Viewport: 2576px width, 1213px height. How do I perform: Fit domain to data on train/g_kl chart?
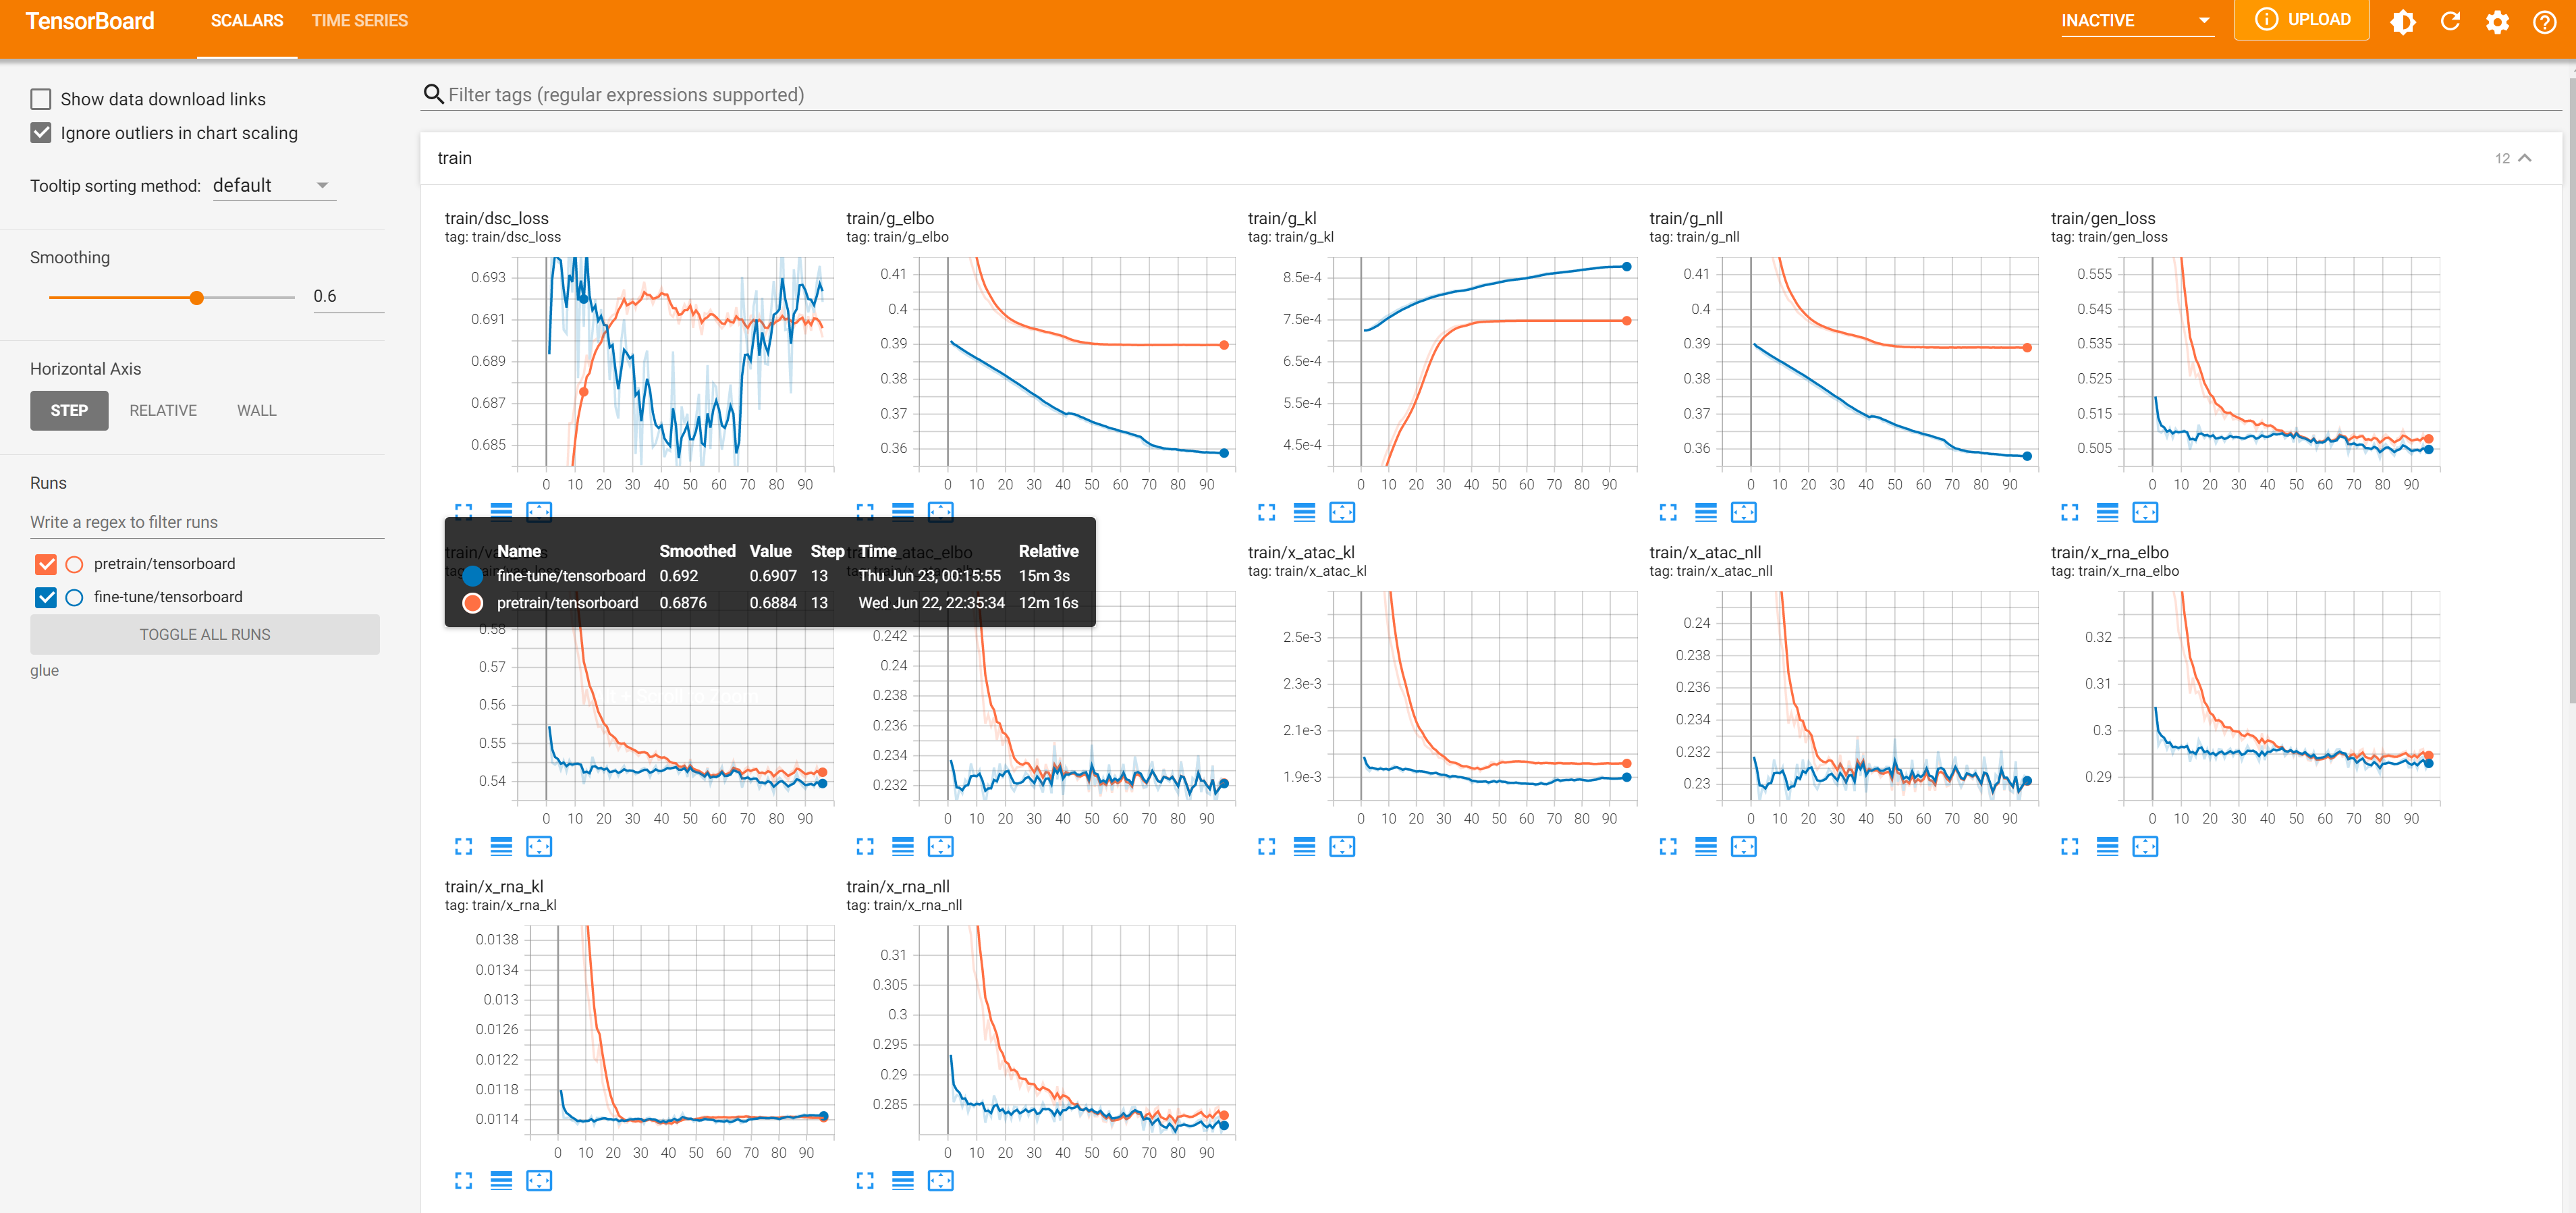1341,512
